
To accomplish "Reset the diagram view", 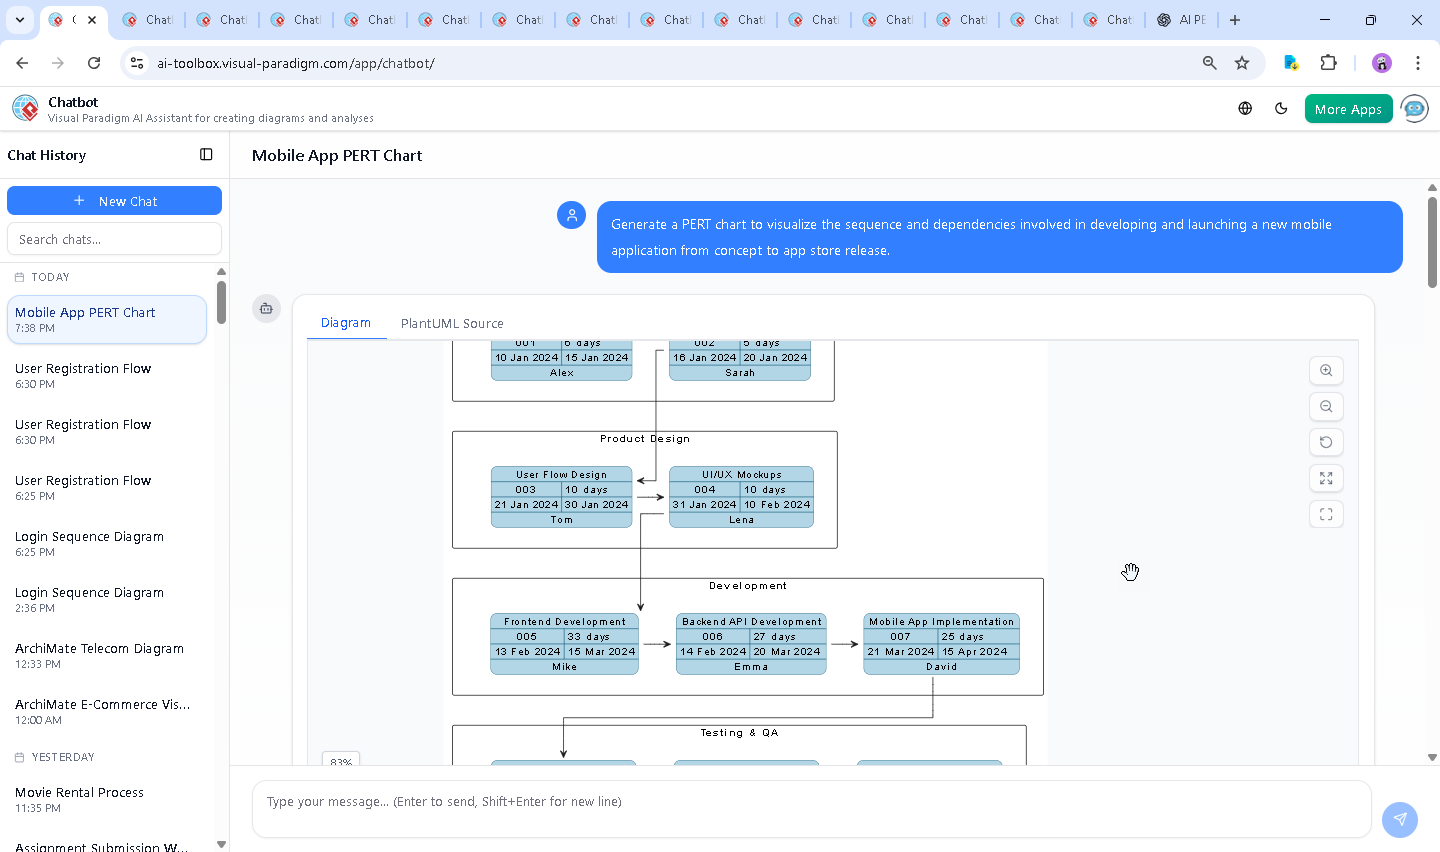I will pyautogui.click(x=1326, y=443).
